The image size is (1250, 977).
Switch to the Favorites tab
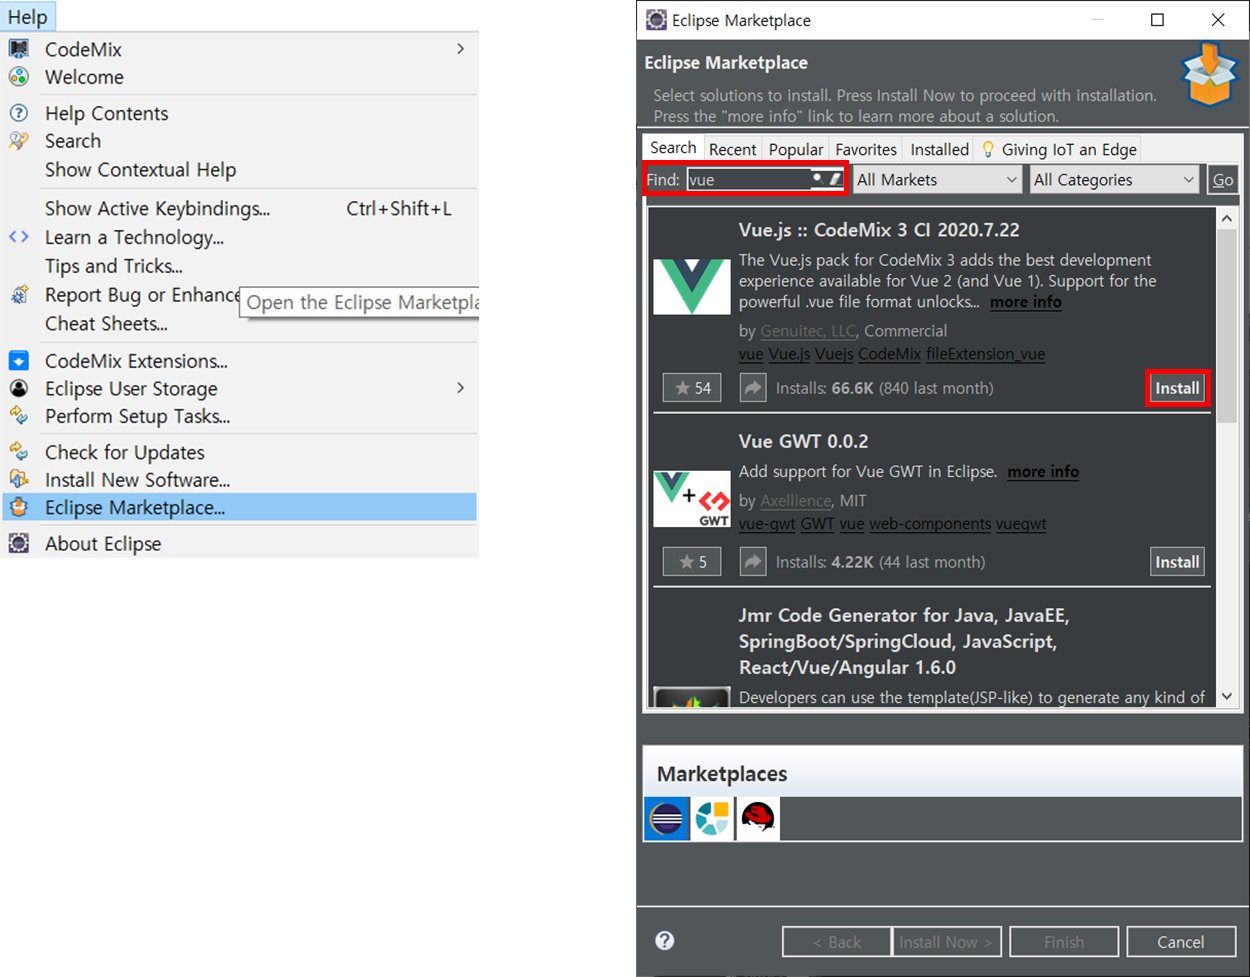click(x=866, y=149)
